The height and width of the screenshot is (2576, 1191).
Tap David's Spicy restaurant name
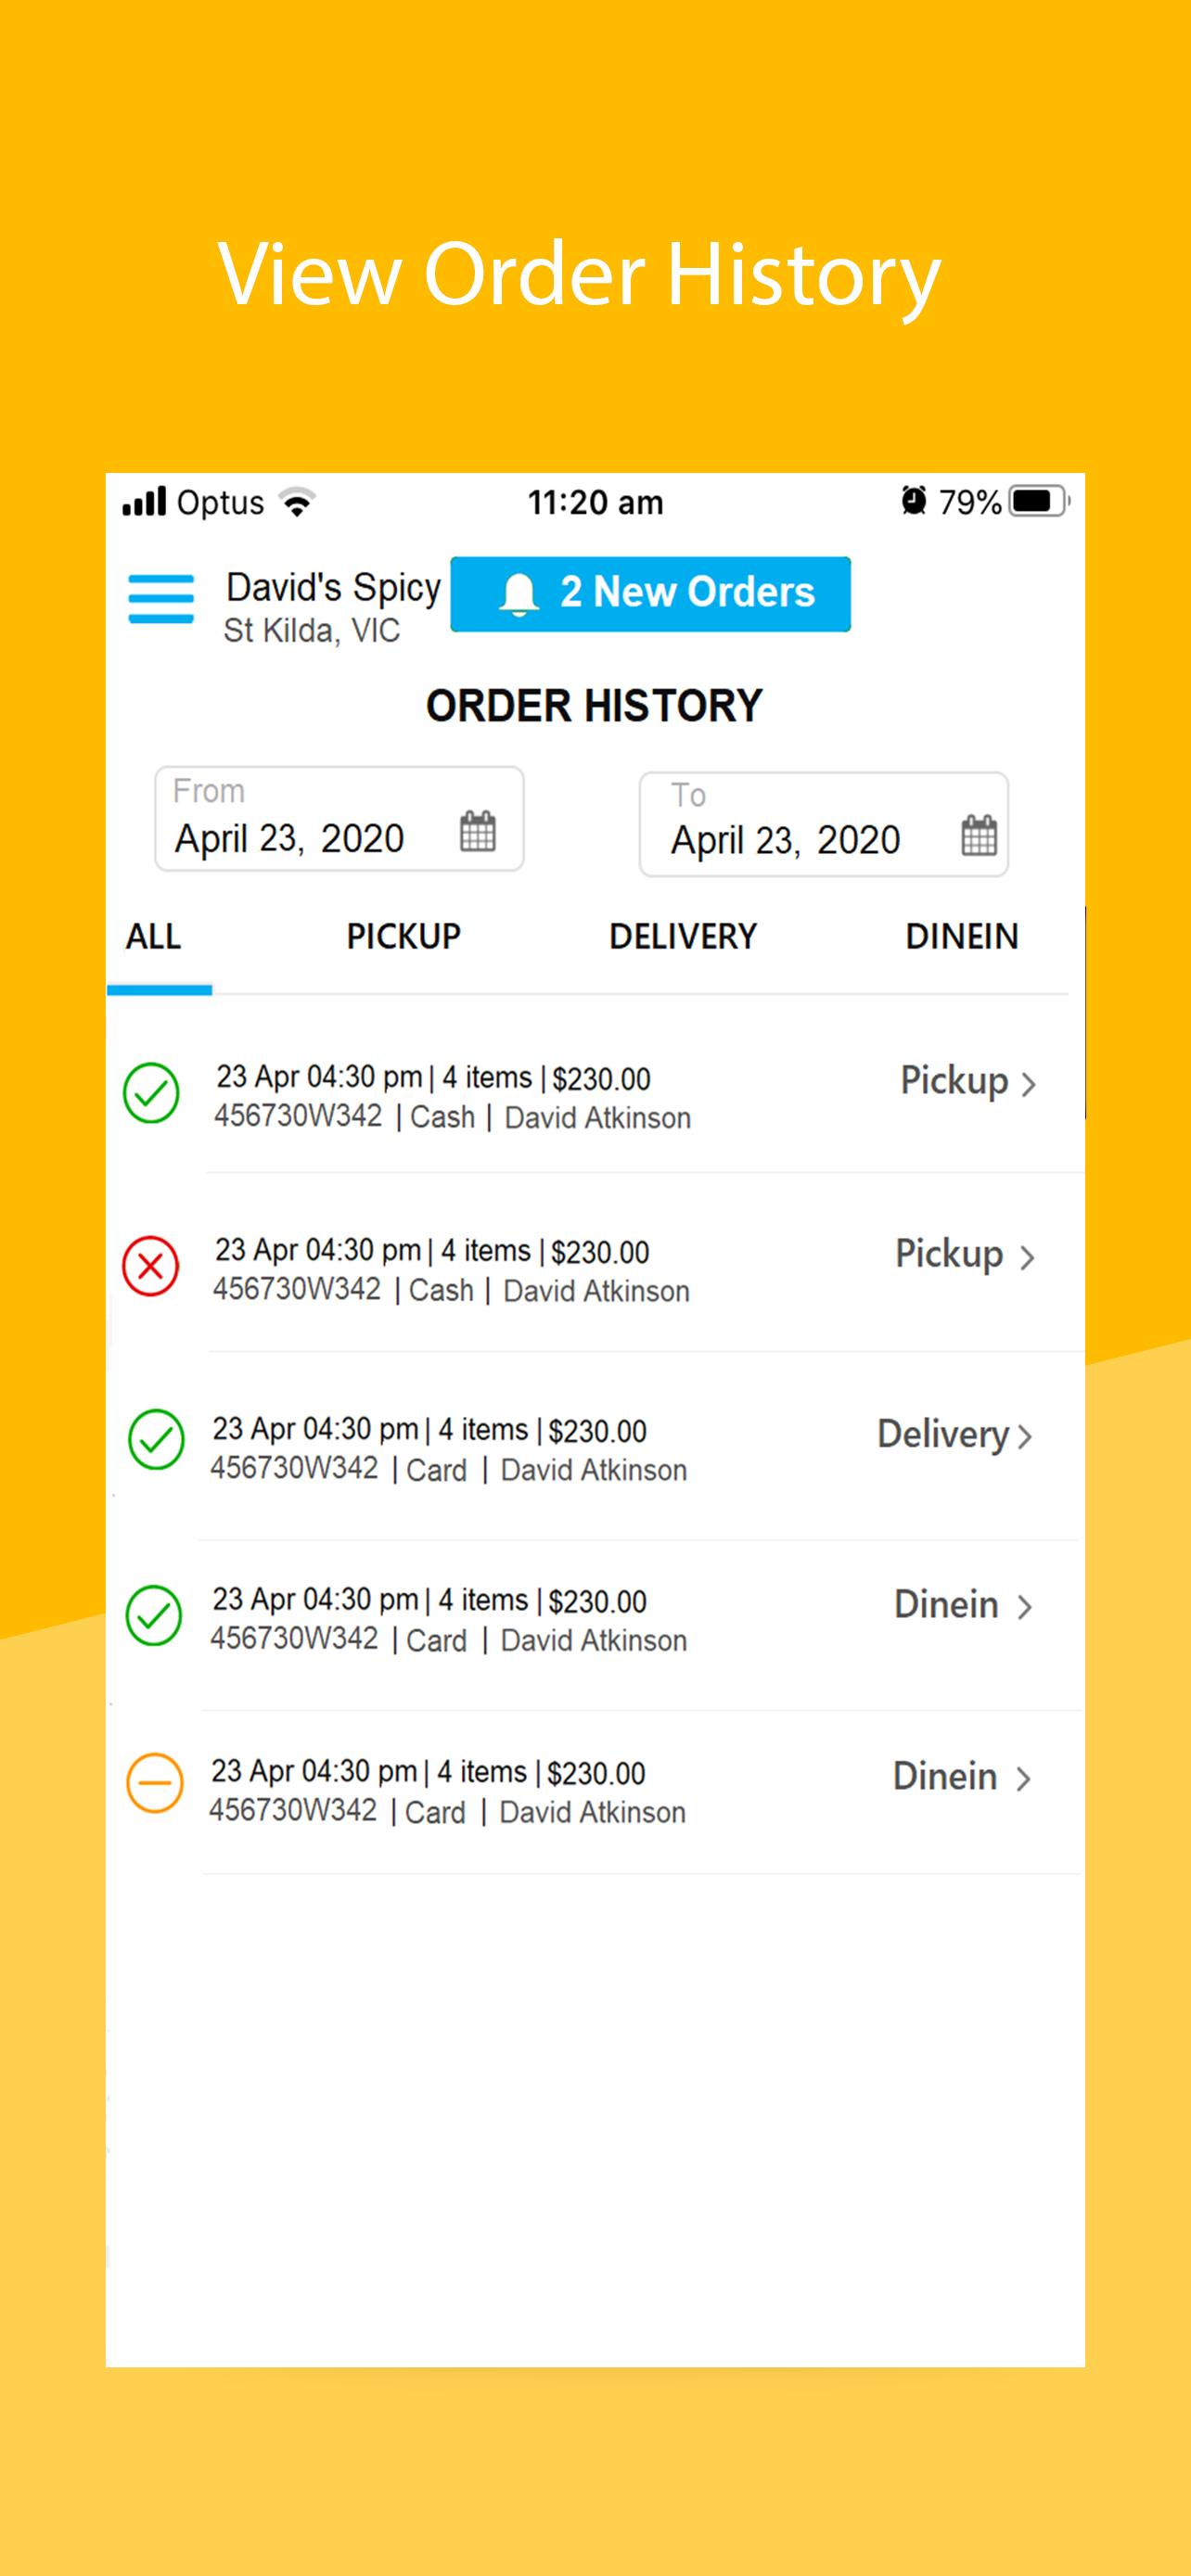(x=333, y=588)
